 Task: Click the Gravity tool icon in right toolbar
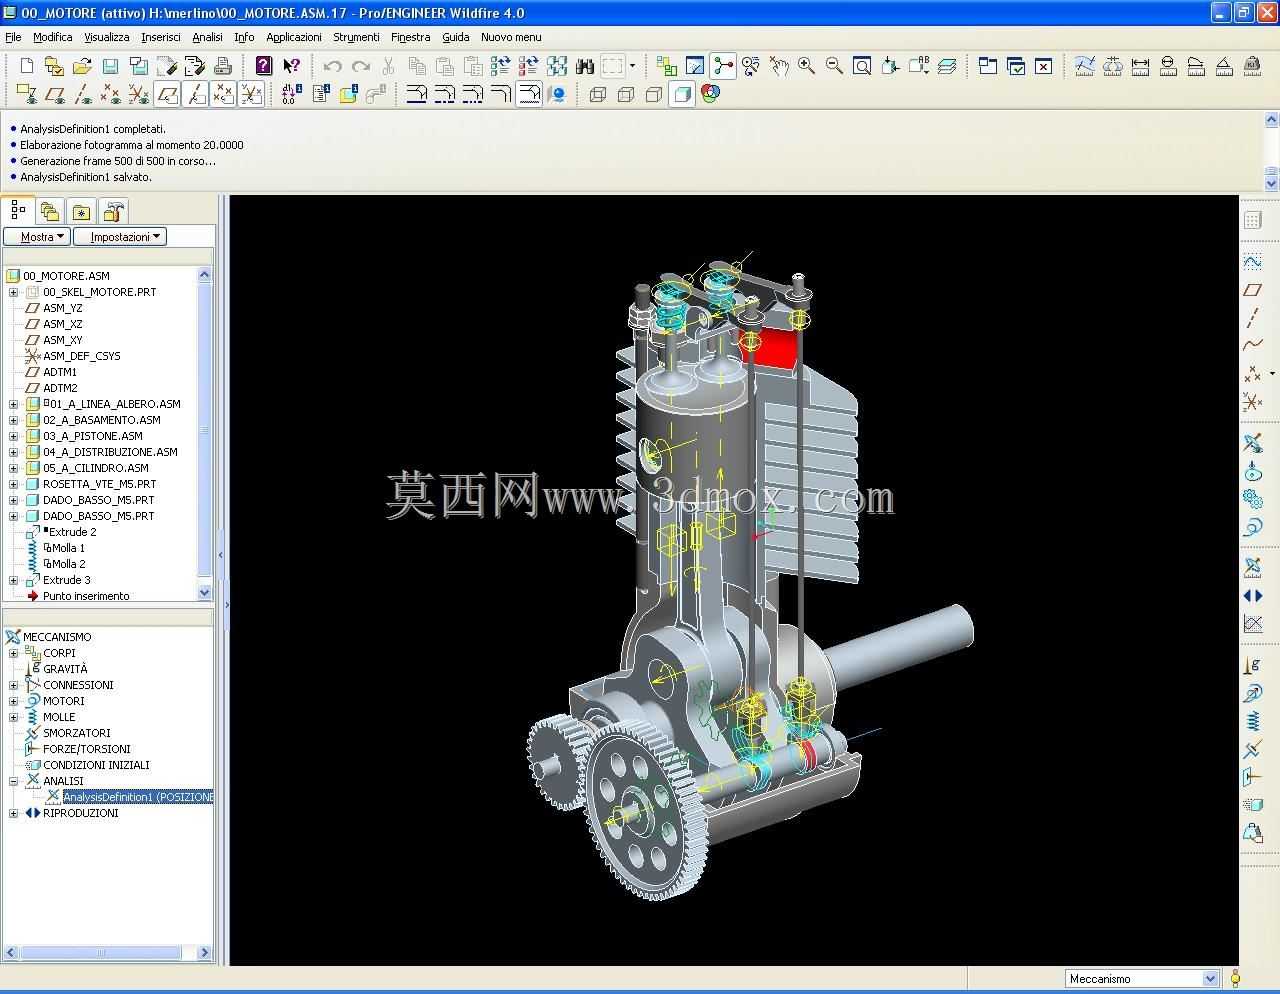pyautogui.click(x=1252, y=665)
